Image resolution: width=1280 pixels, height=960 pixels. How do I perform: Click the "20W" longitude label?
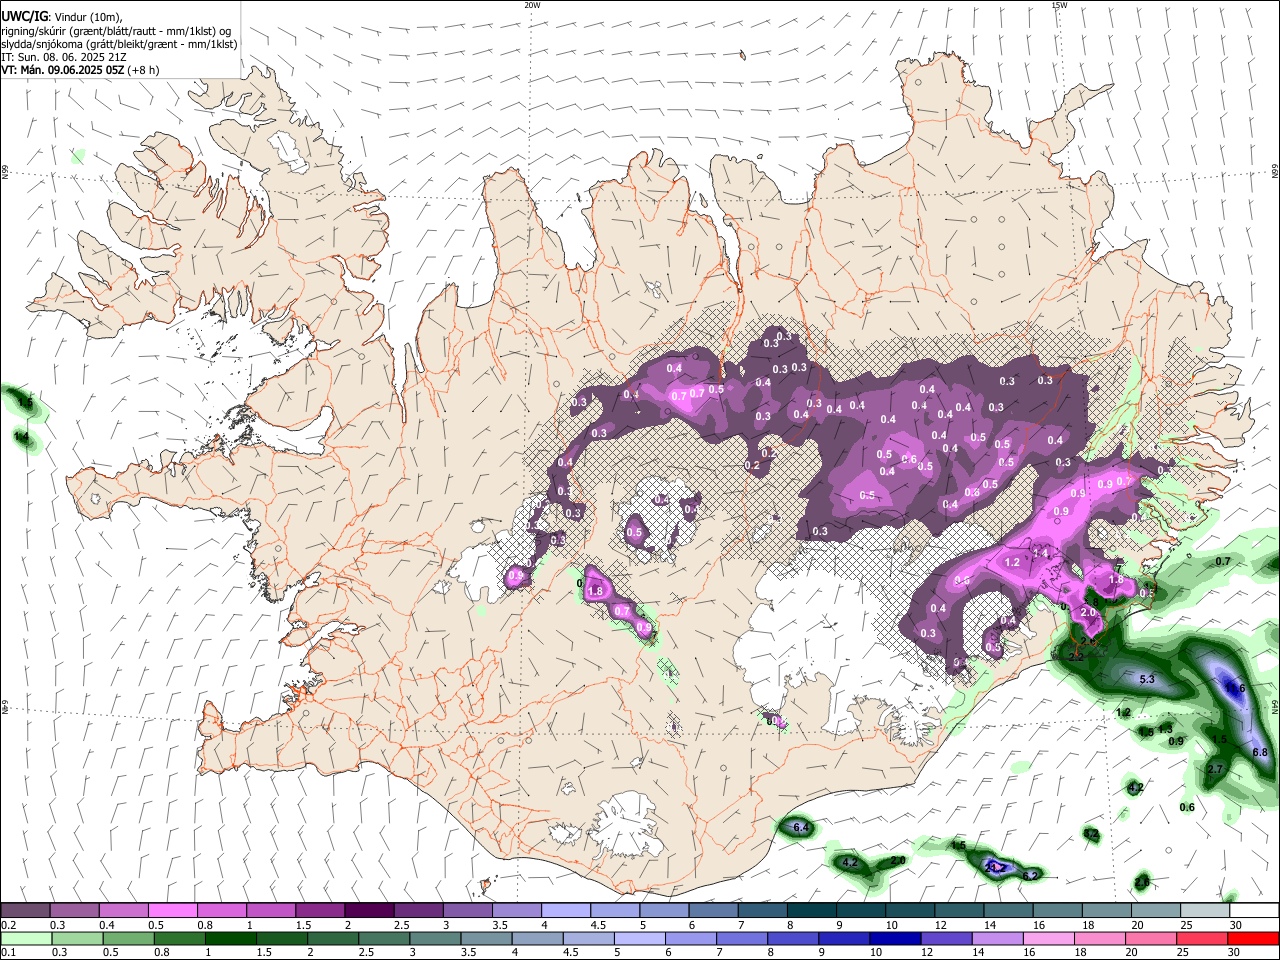[532, 5]
